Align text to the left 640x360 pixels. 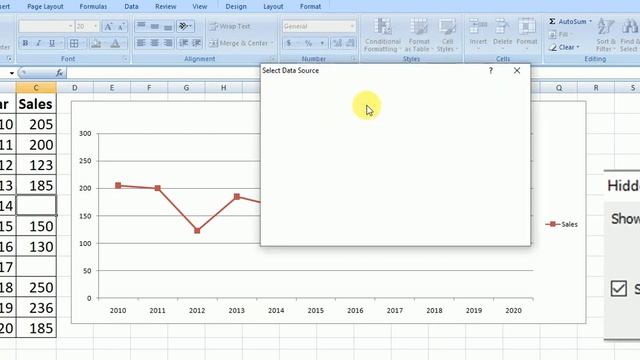pos(141,43)
